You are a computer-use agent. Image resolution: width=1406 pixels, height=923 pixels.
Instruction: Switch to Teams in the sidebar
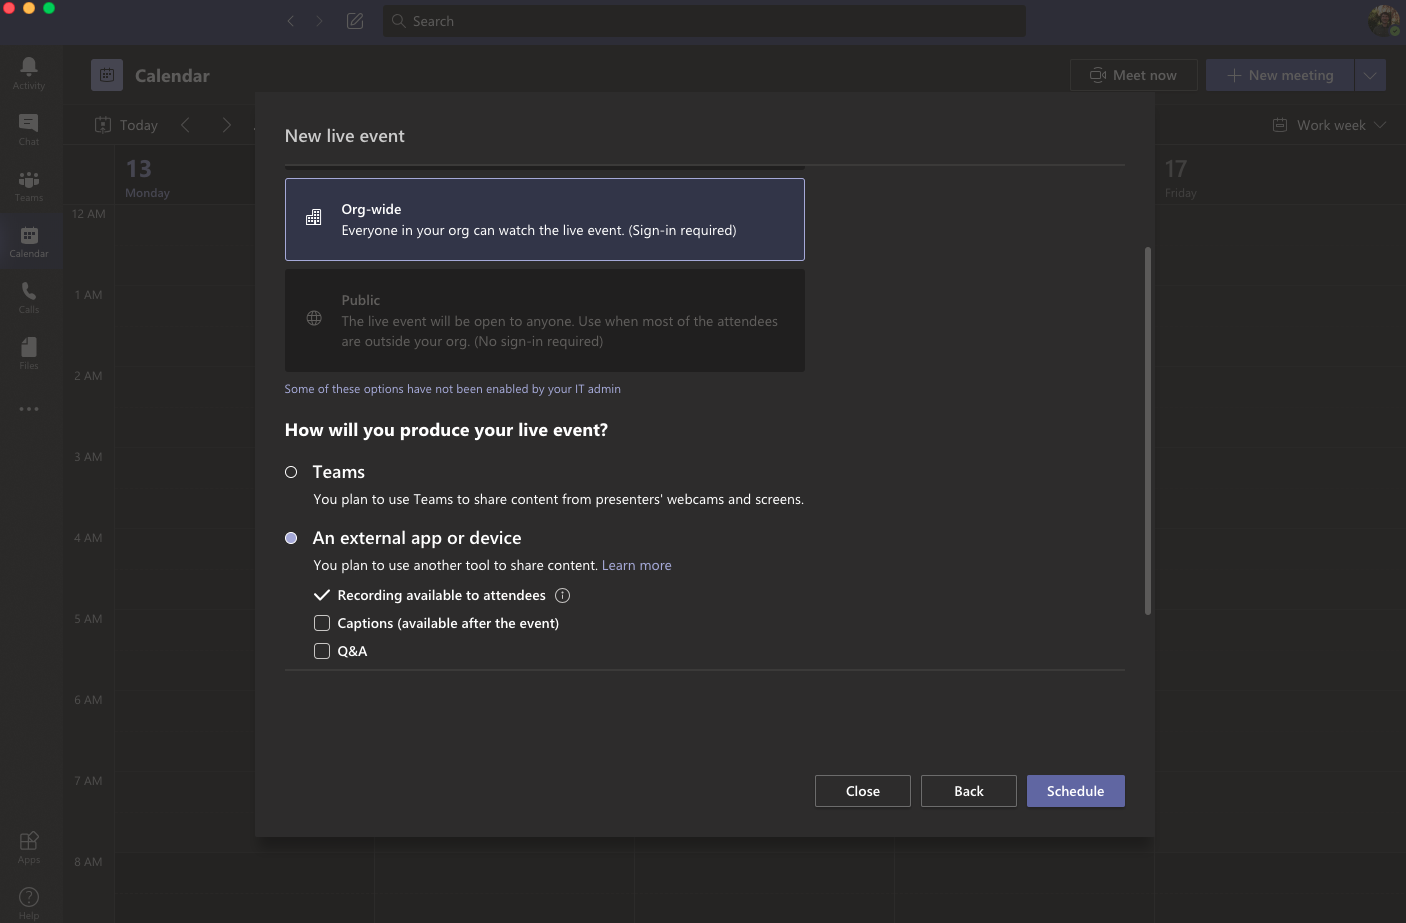pos(29,184)
